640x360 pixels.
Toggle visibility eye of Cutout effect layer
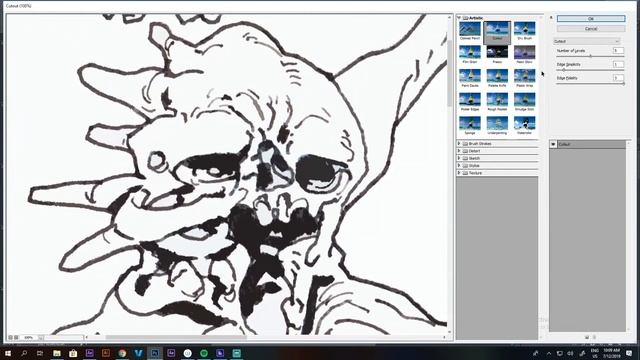553,144
